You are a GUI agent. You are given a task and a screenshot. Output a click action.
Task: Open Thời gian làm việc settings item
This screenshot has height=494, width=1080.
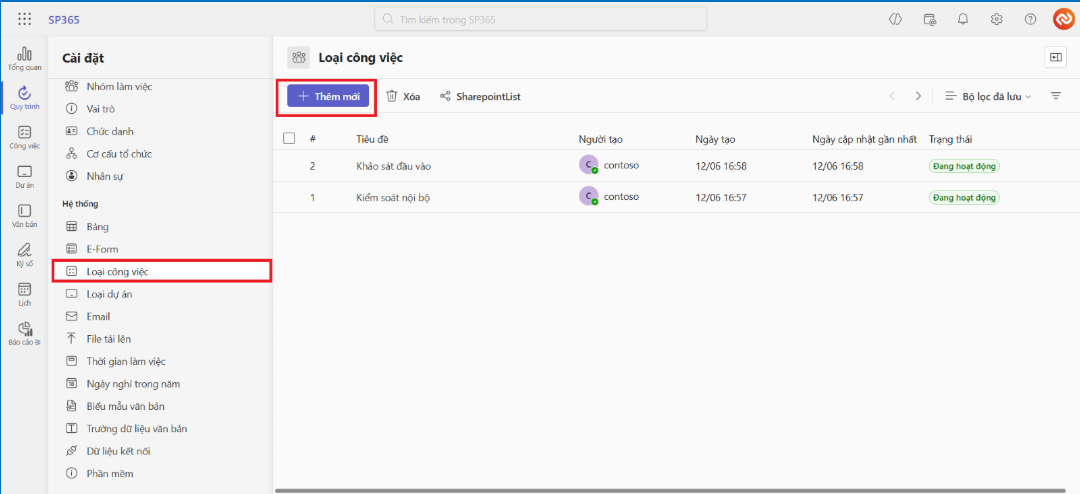(x=125, y=361)
